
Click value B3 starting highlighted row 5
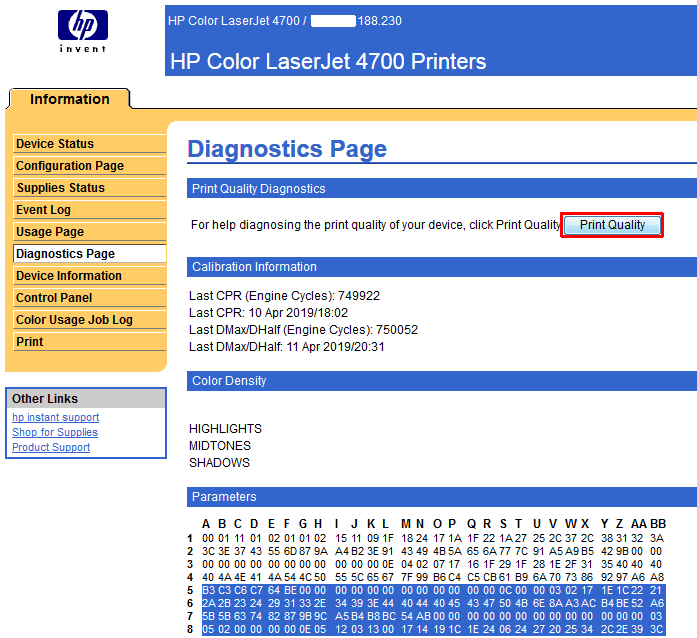click(208, 590)
